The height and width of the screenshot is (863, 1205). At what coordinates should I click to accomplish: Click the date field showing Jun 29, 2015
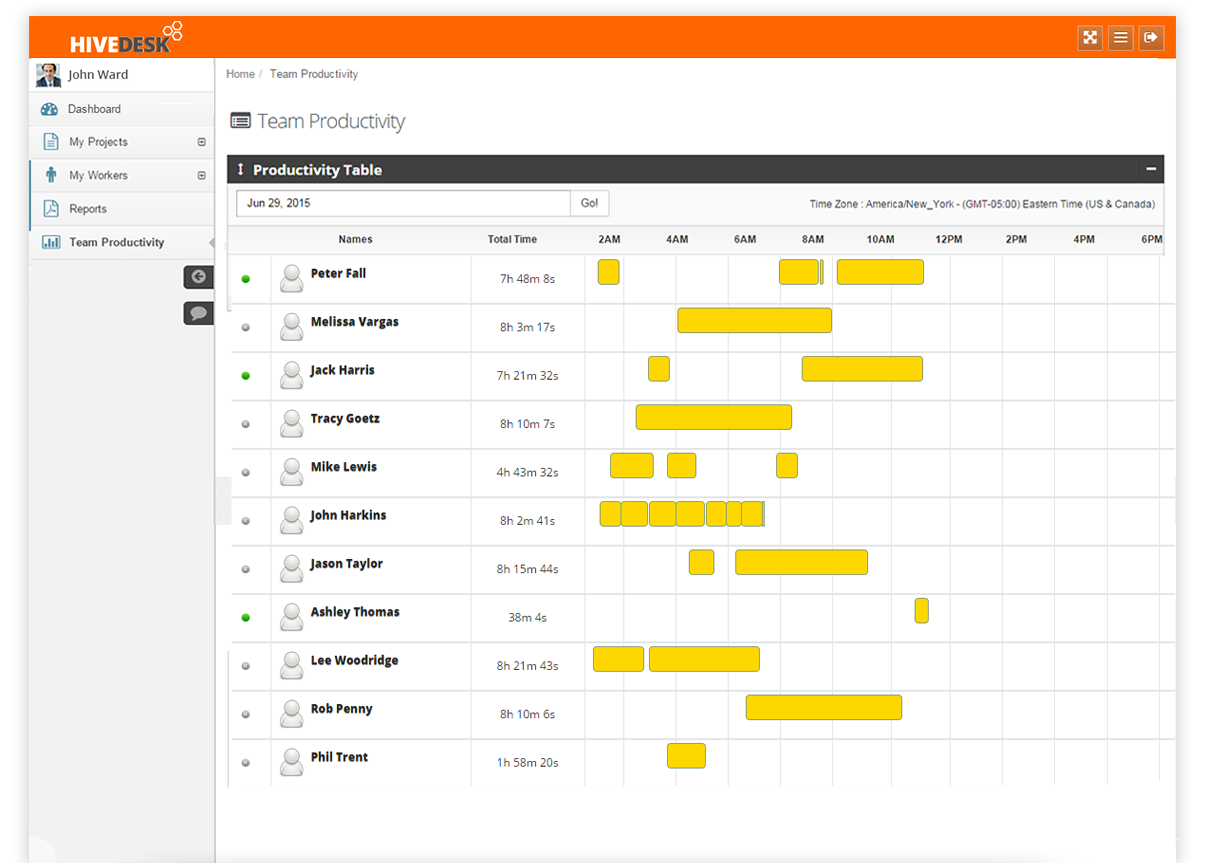point(403,203)
